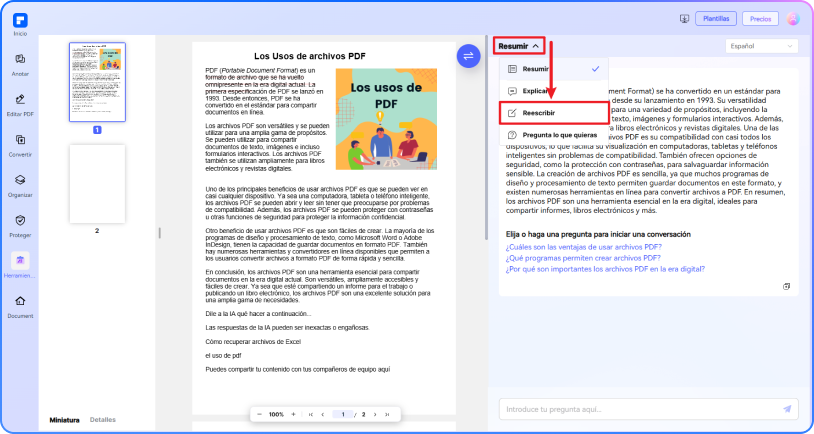Click ¿Por qué son importantes link
The height and width of the screenshot is (434, 814).
(605, 269)
